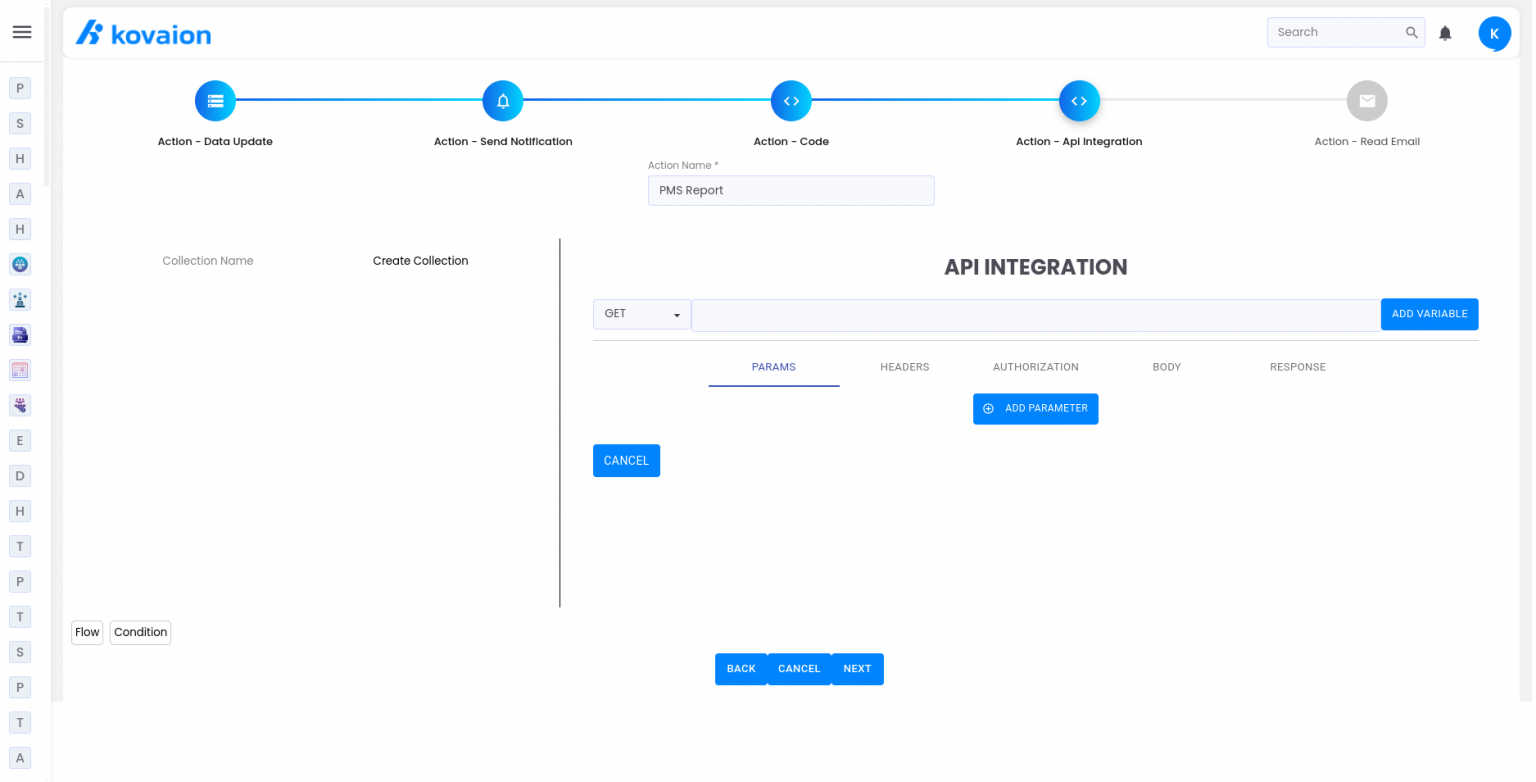Image resolution: width=1536 pixels, height=782 pixels.
Task: Select the Action - Read Email step
Action: click(x=1367, y=100)
